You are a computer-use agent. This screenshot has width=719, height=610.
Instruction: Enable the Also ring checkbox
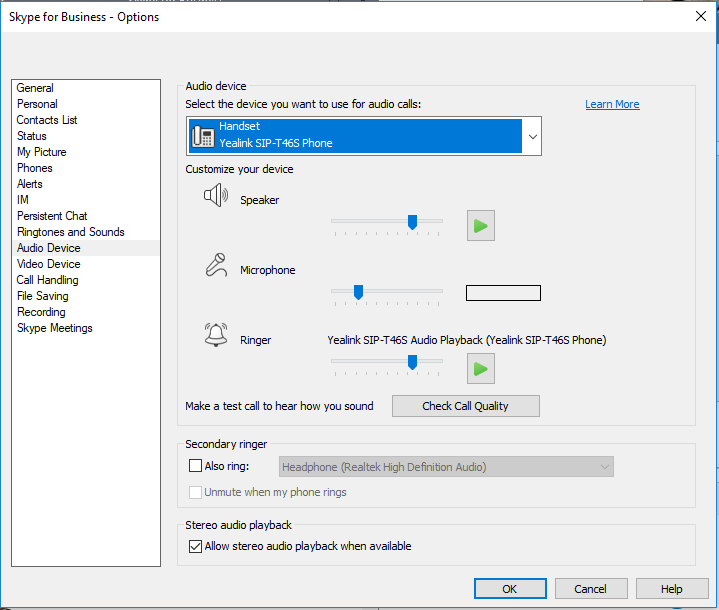pos(195,466)
